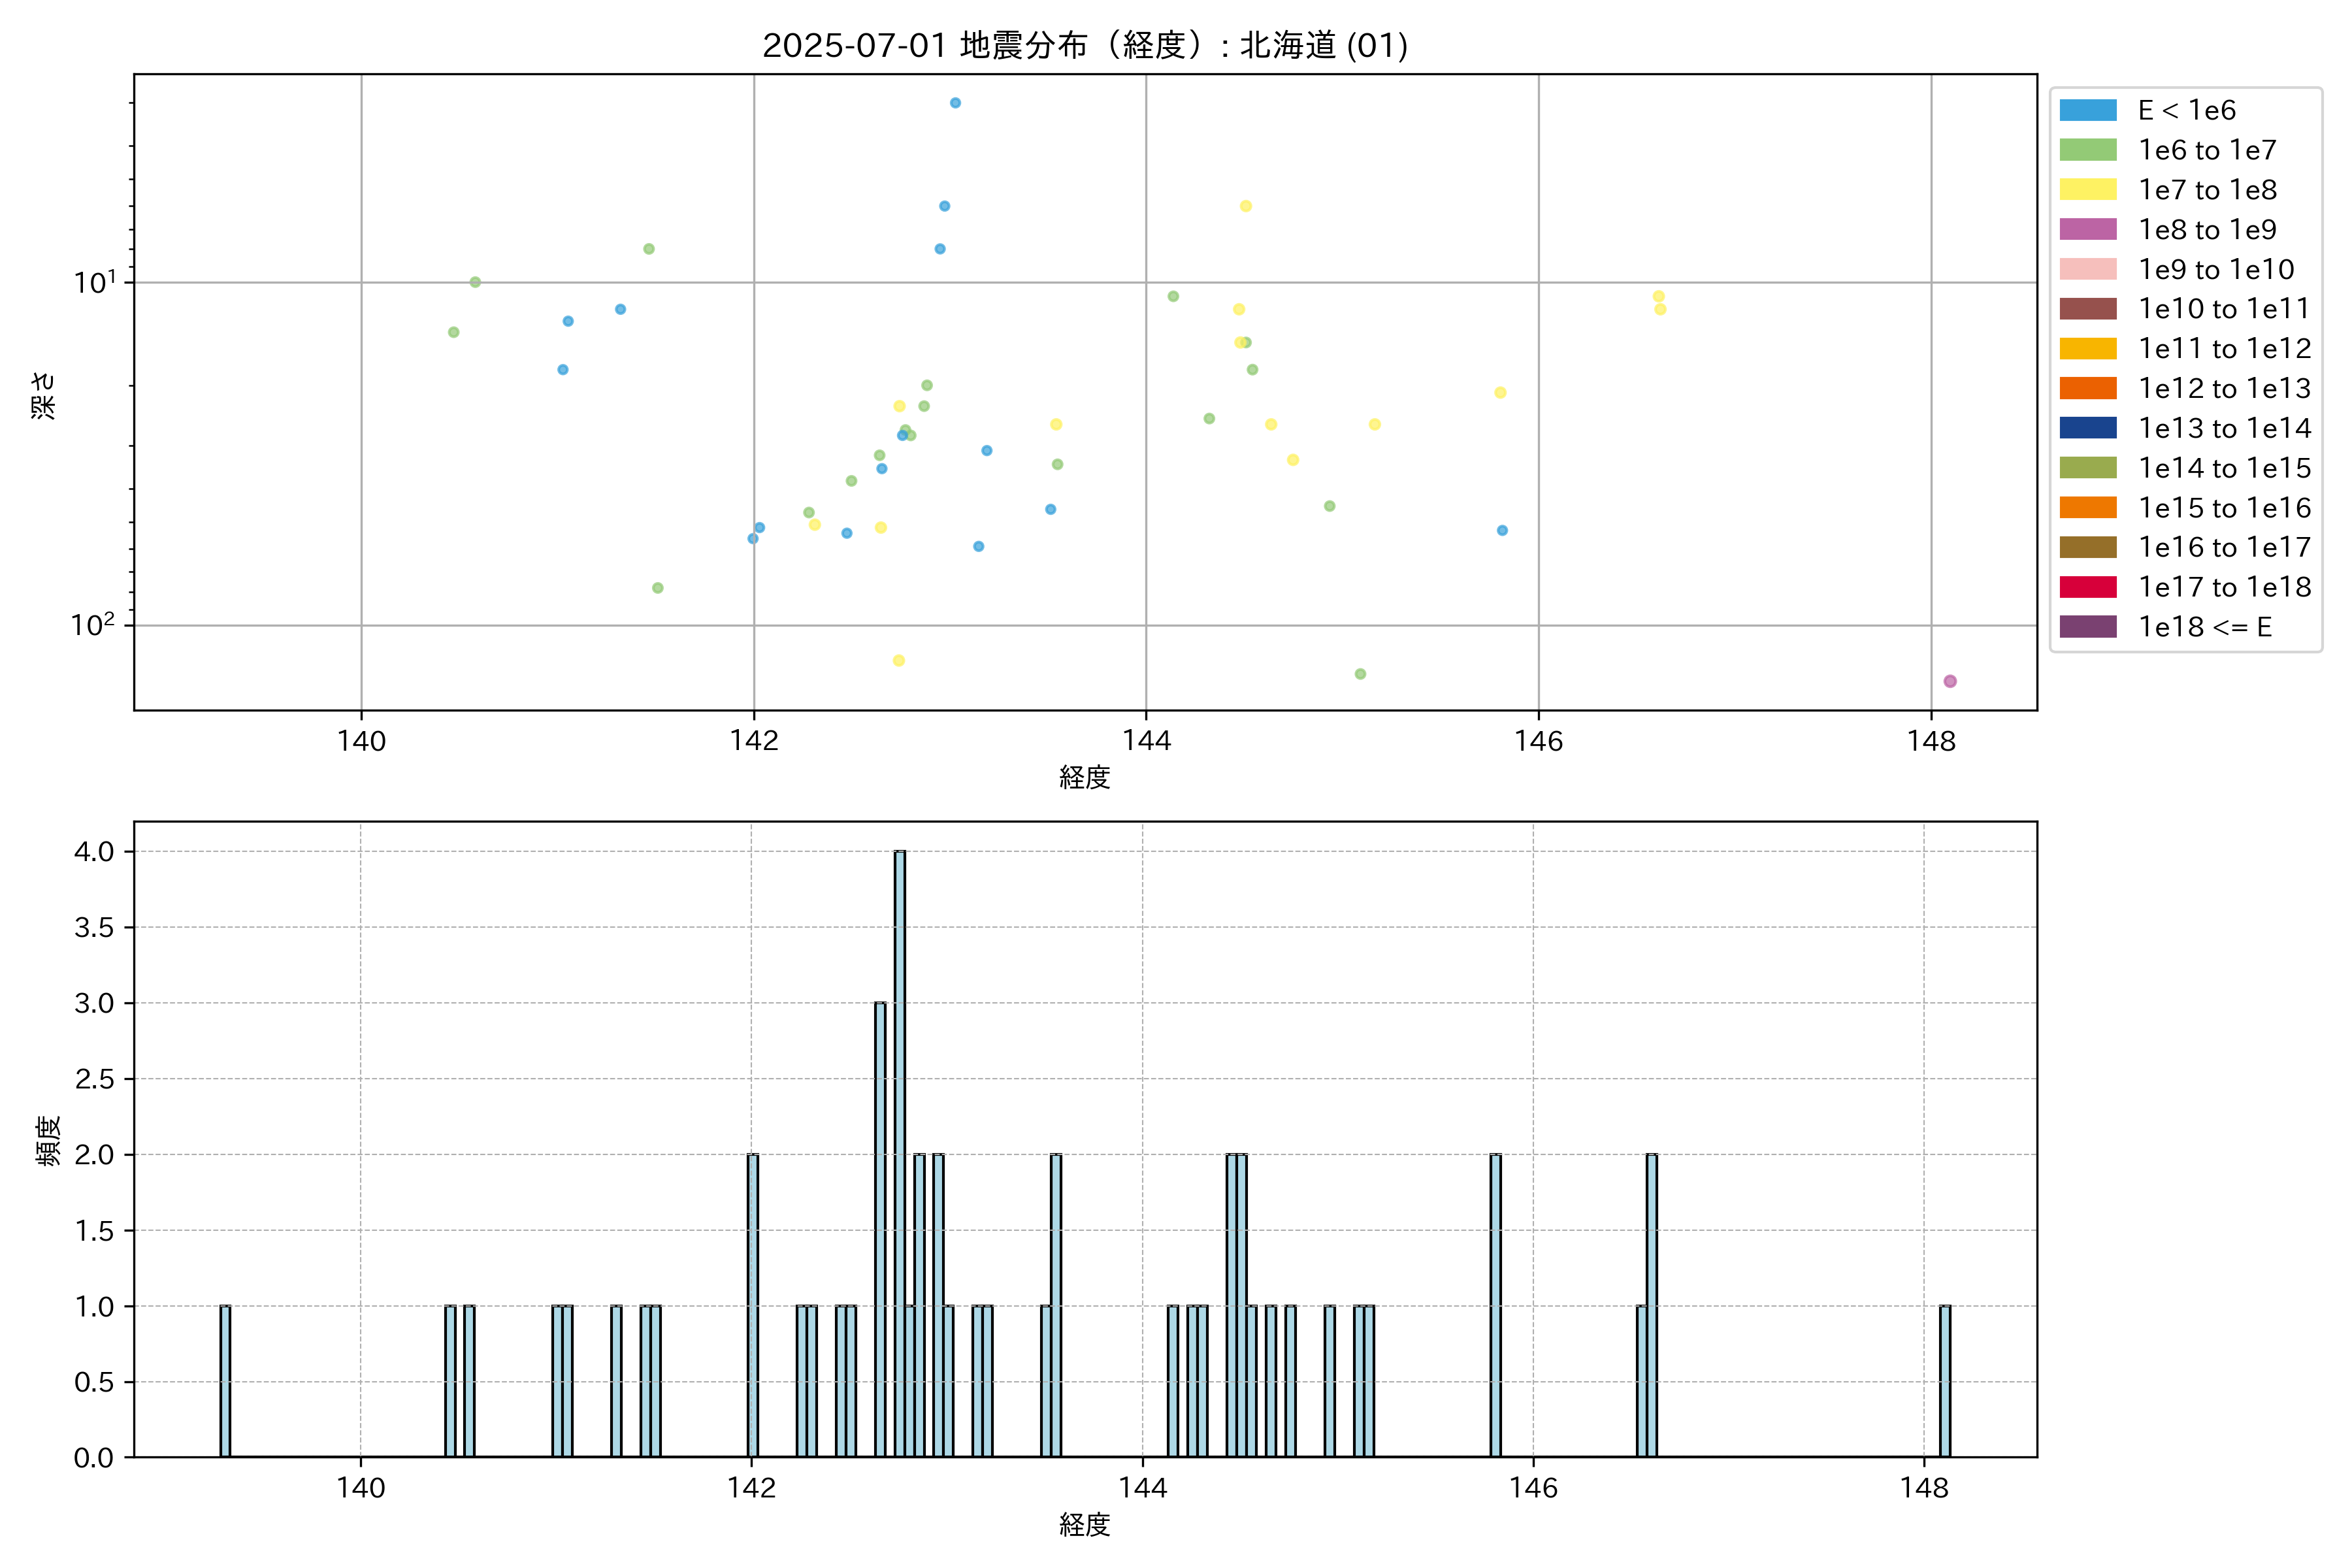The width and height of the screenshot is (2352, 1568).
Task: Click the dark purple 1e18 <= E swatch
Action: 2087,627
